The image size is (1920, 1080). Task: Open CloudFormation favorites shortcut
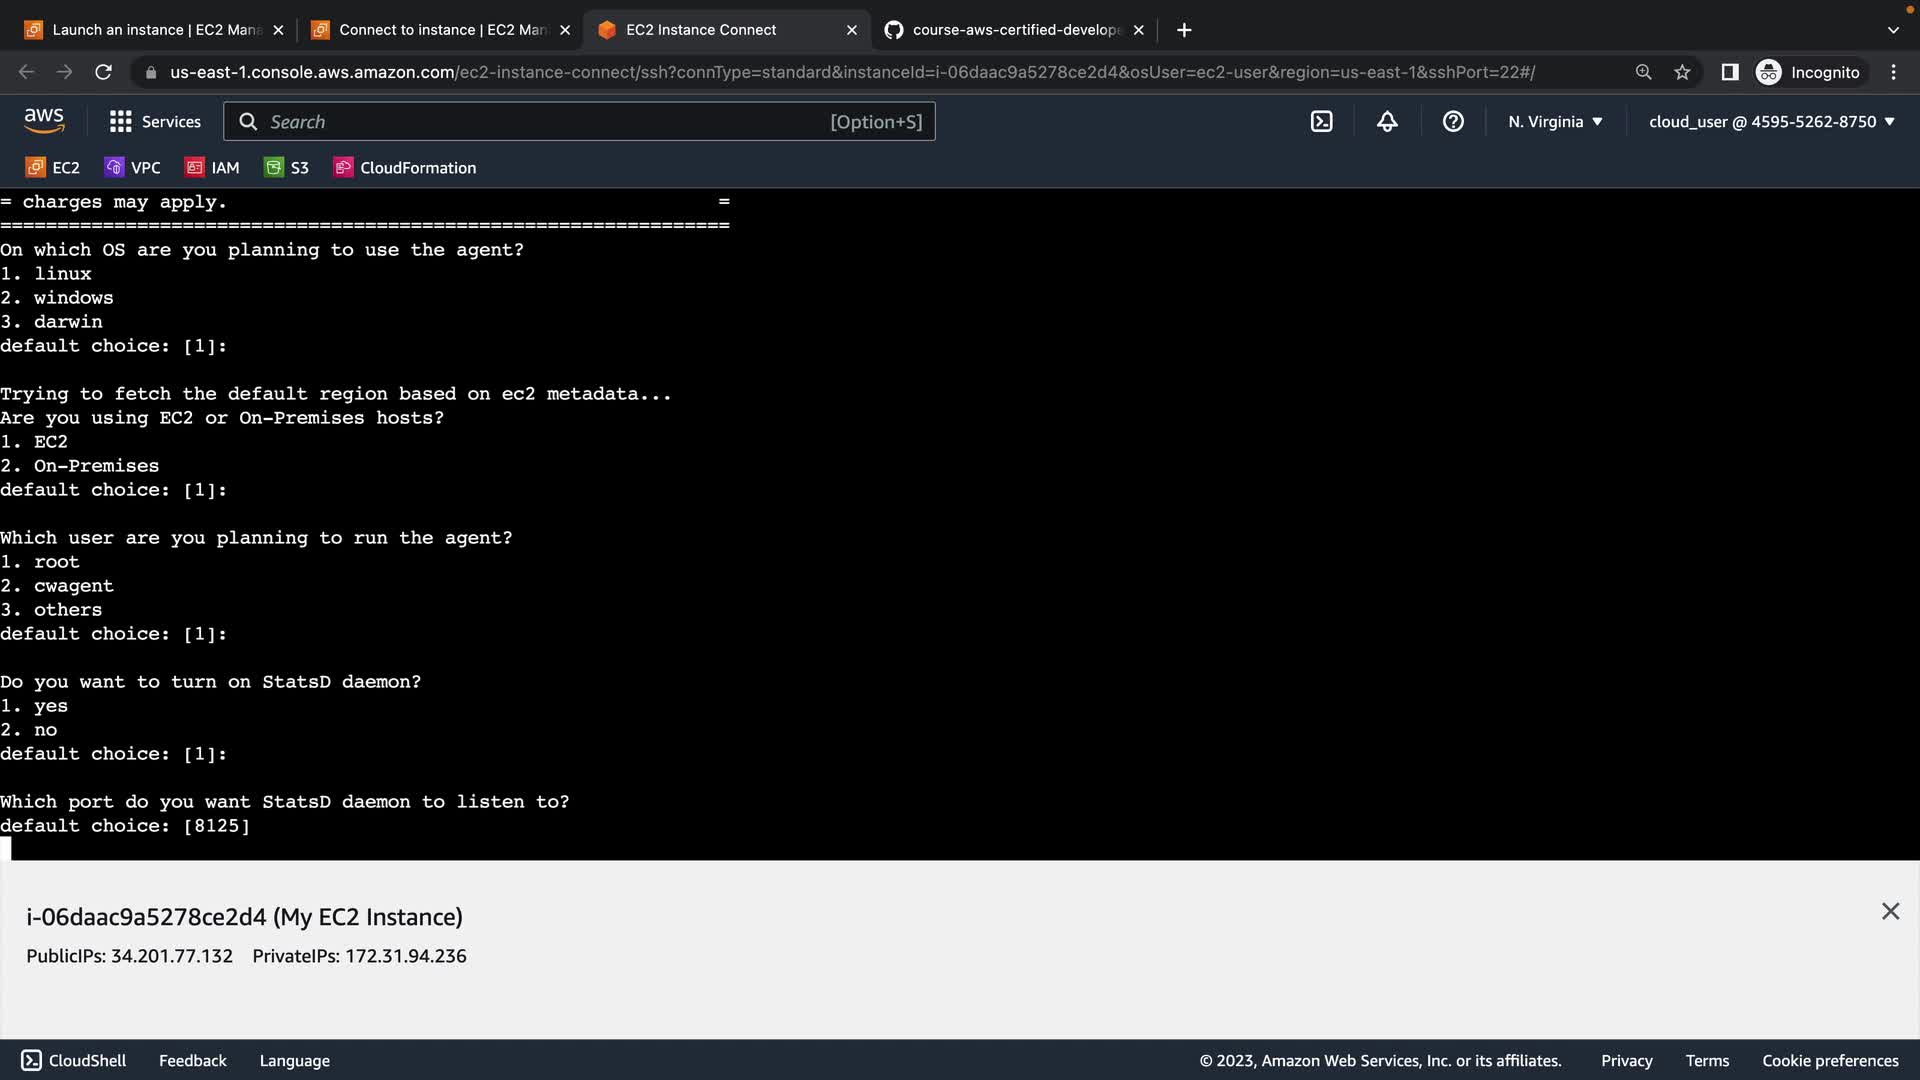(x=405, y=168)
